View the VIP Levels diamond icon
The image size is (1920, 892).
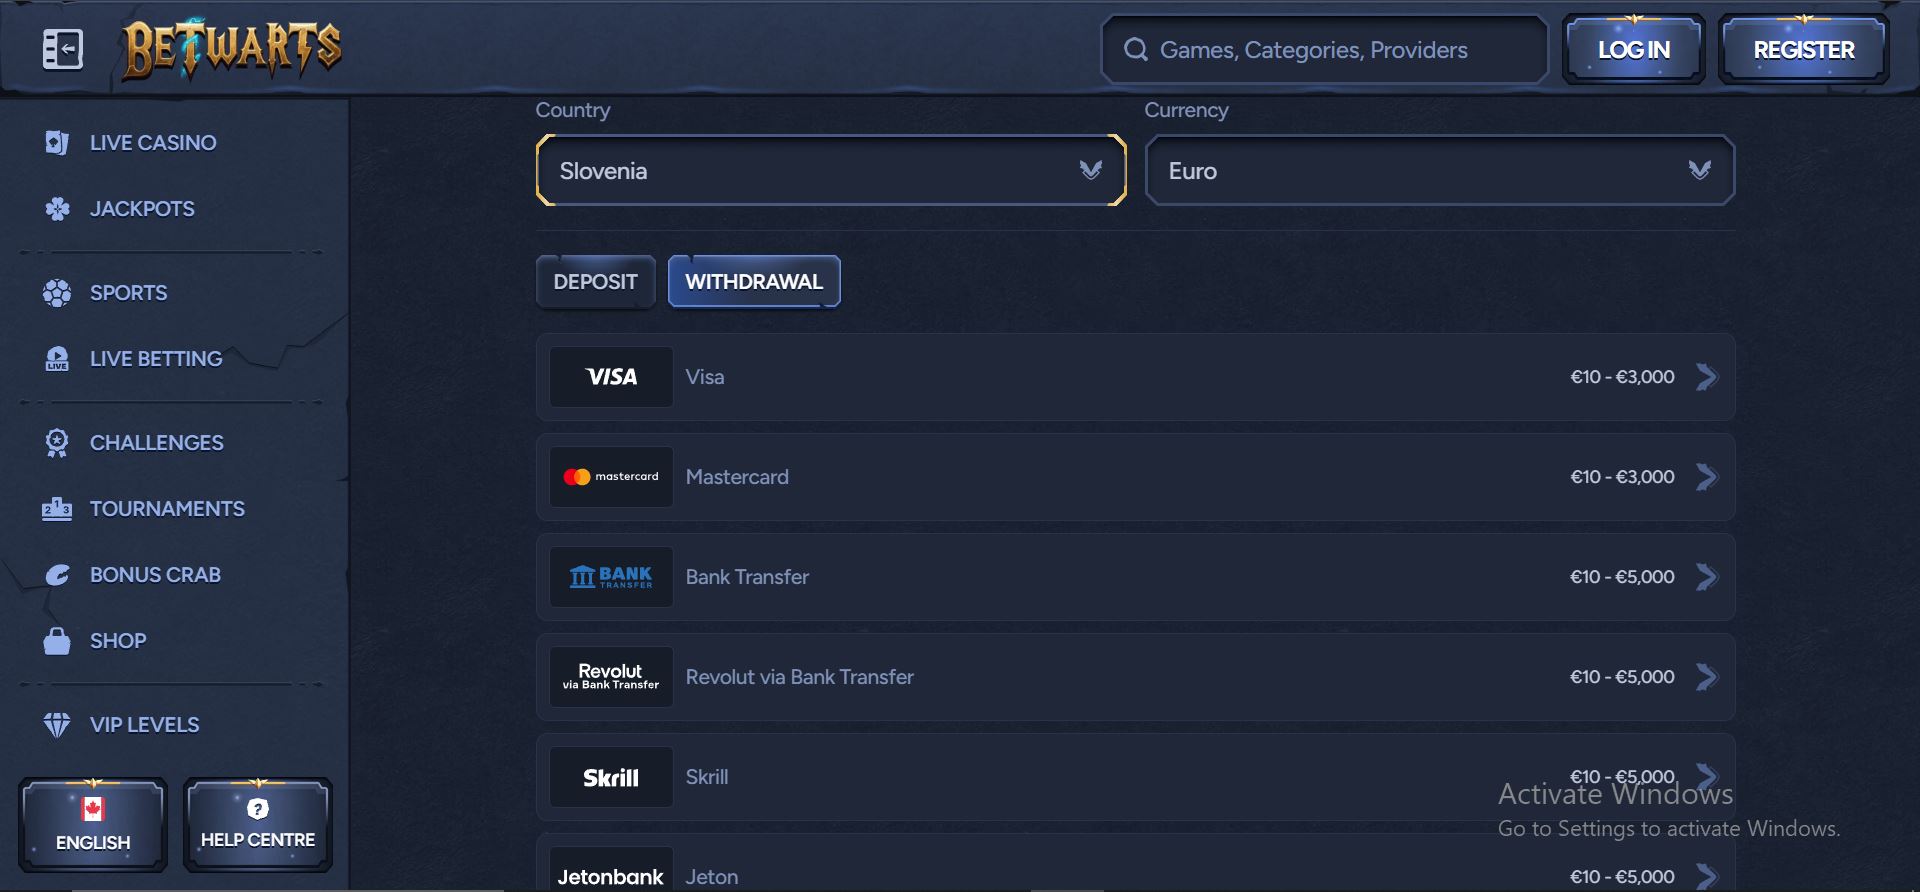click(x=57, y=725)
